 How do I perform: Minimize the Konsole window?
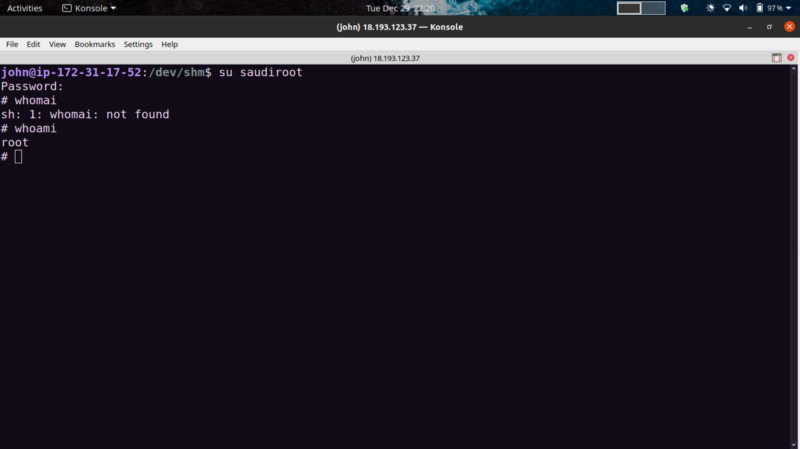coord(749,27)
